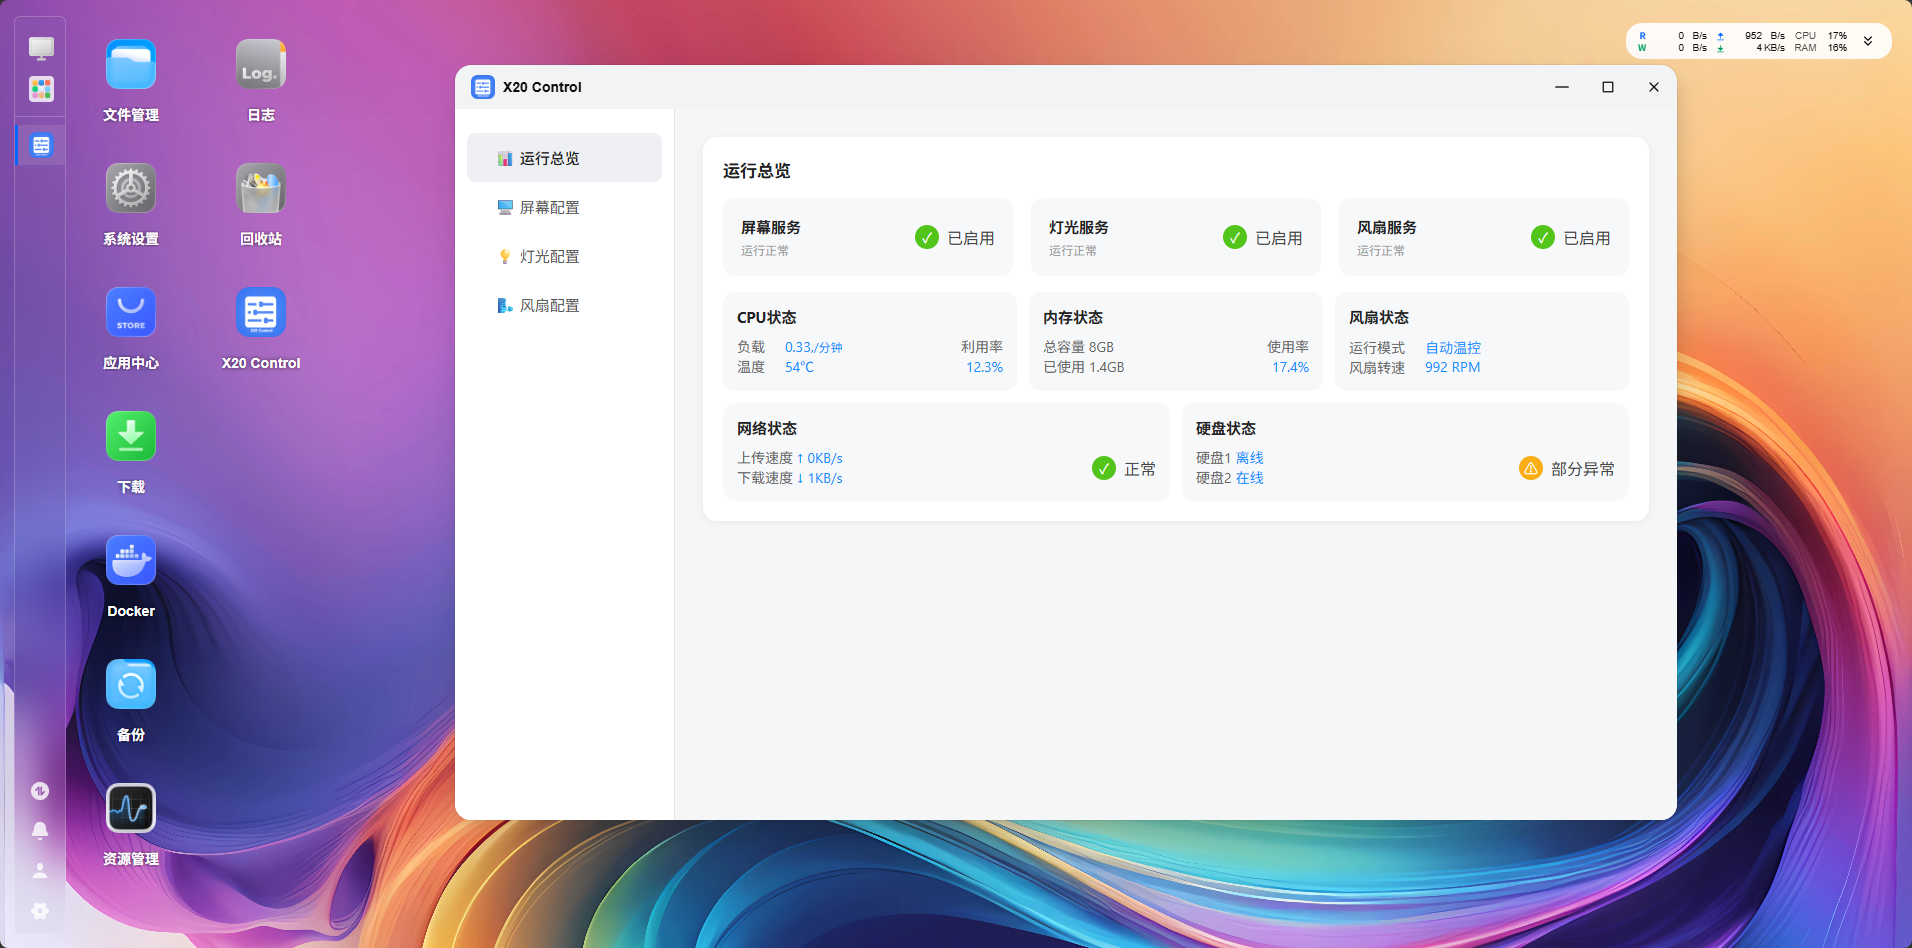Open the 备份 desktop icon
The width and height of the screenshot is (1912, 948).
pos(131,685)
